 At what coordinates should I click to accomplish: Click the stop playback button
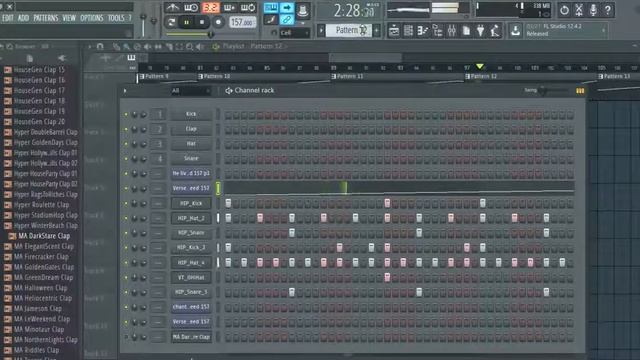click(202, 22)
